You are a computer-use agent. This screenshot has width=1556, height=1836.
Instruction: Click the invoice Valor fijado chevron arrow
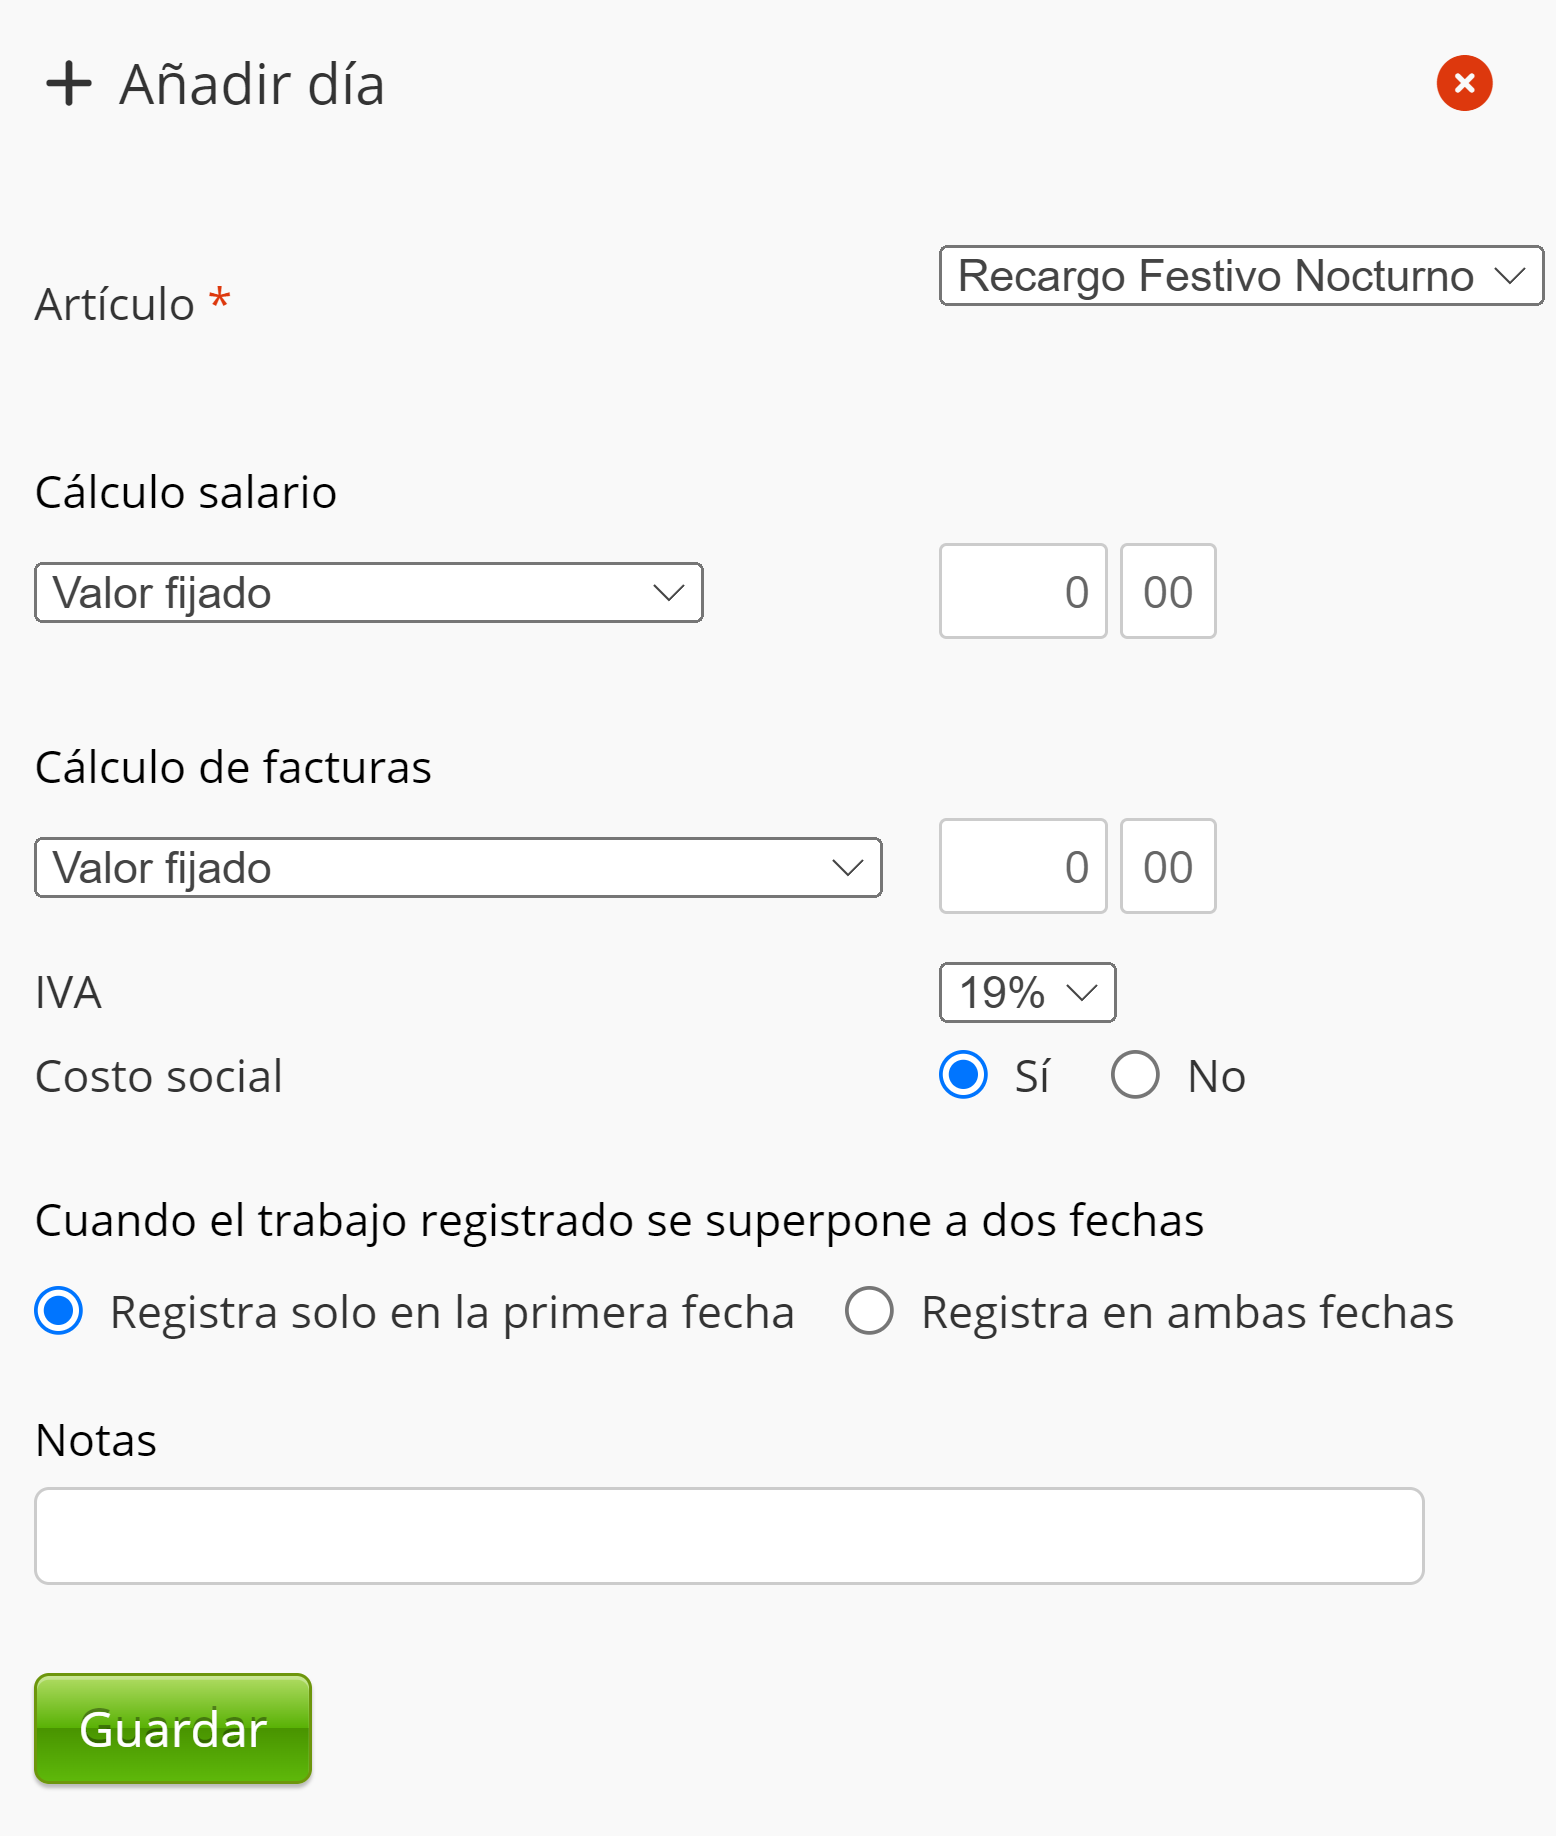coord(847,868)
